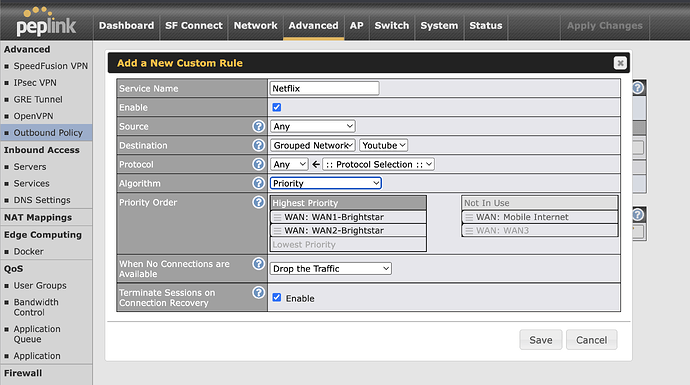Image resolution: width=690 pixels, height=385 pixels.
Task: Open Application Queue in sidebar
Action: pyautogui.click(x=37, y=334)
